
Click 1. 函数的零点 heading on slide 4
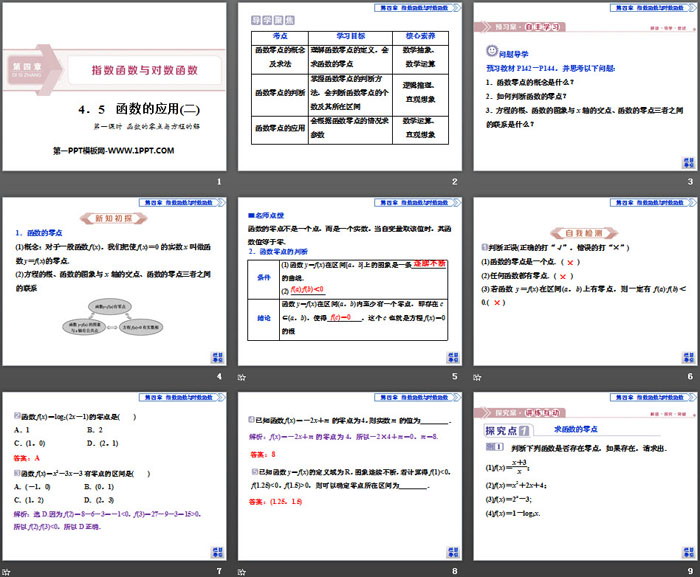tap(38, 233)
